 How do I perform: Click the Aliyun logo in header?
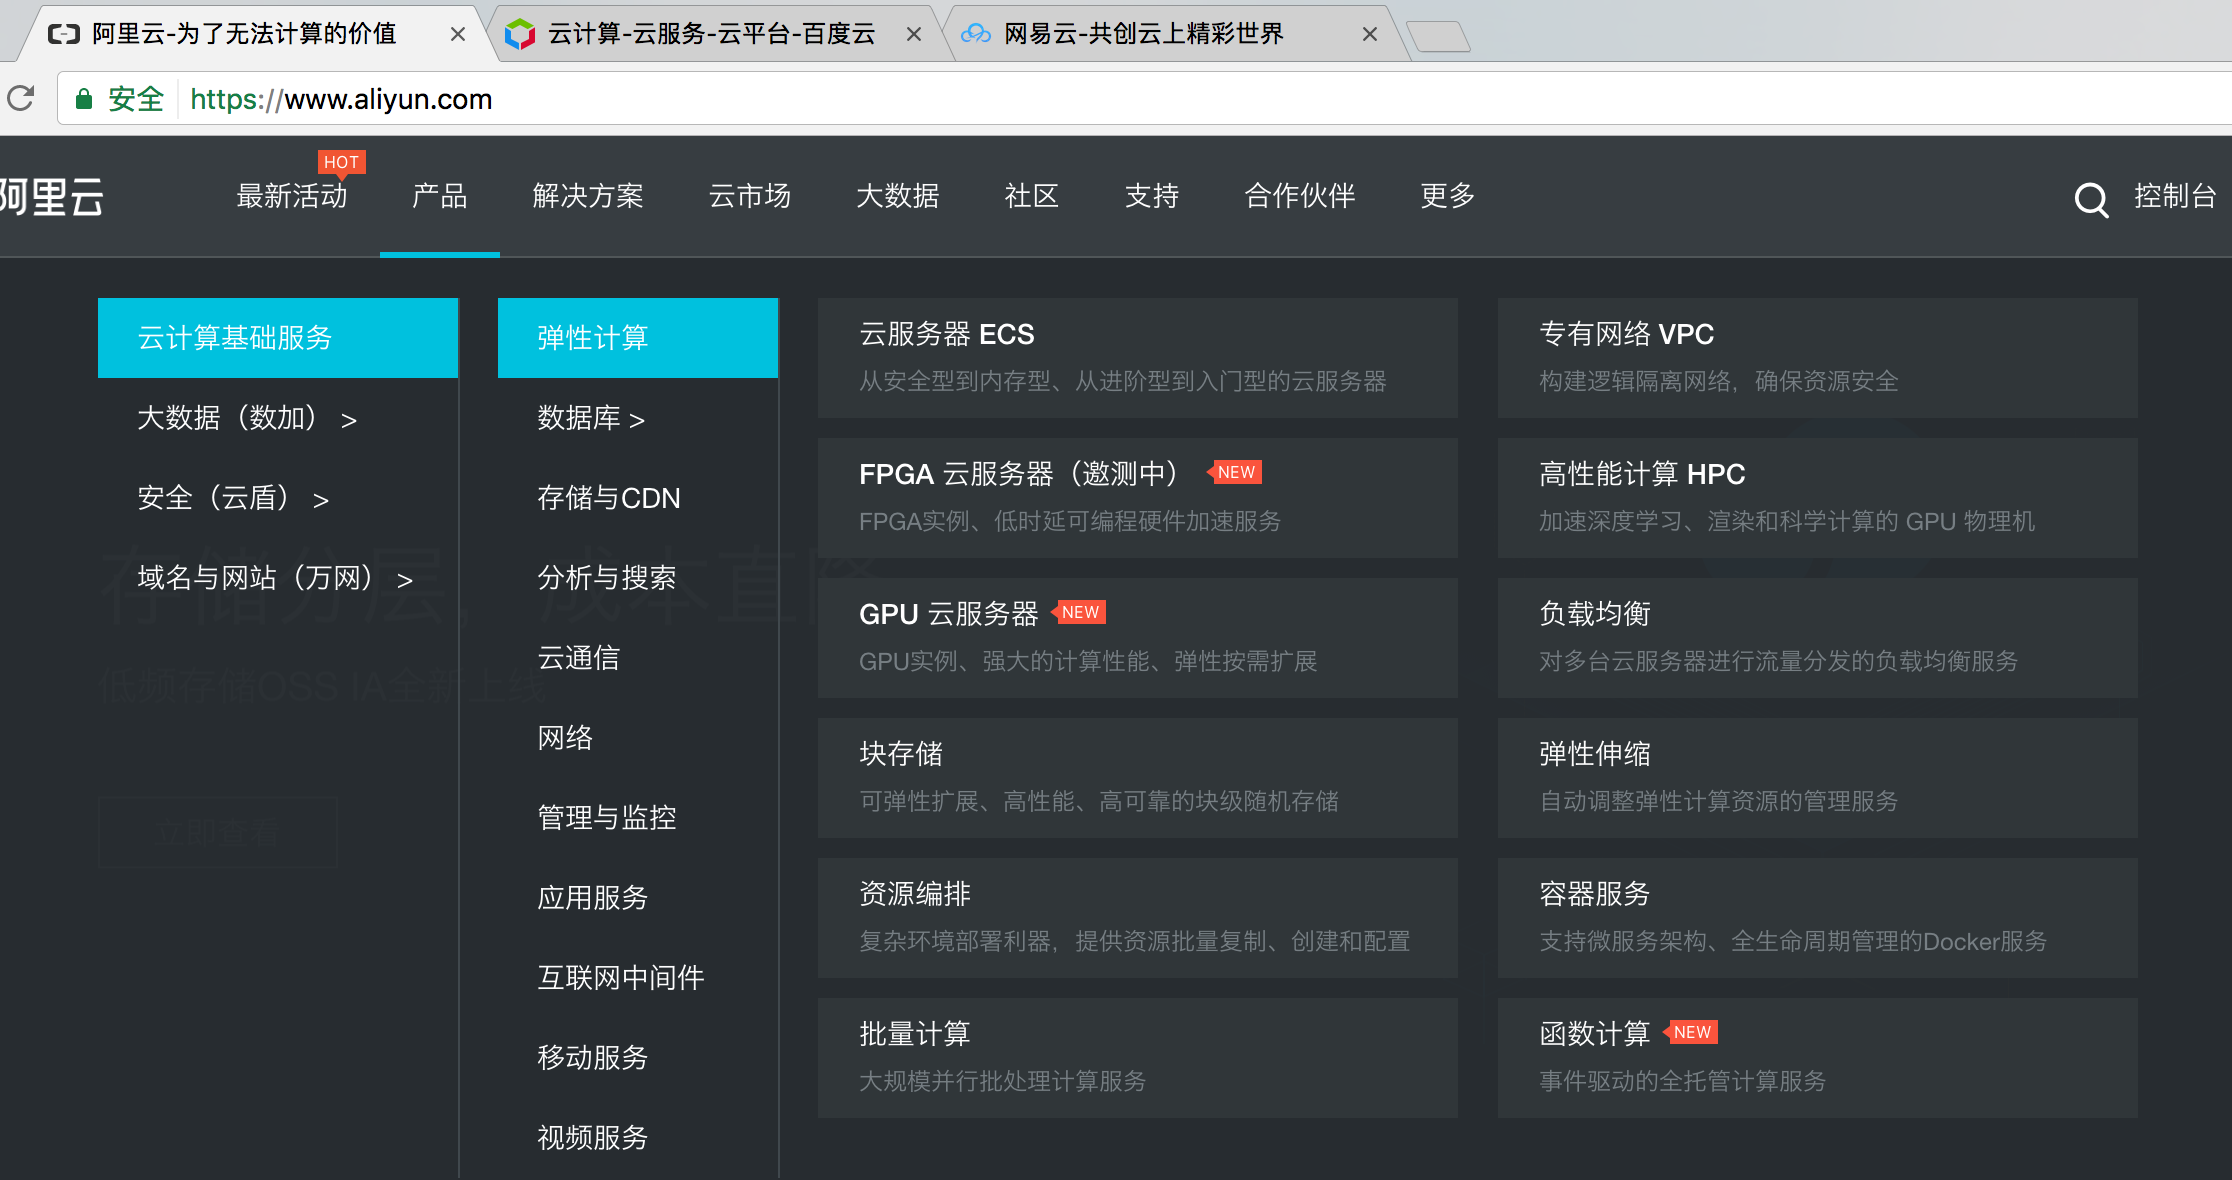51,197
